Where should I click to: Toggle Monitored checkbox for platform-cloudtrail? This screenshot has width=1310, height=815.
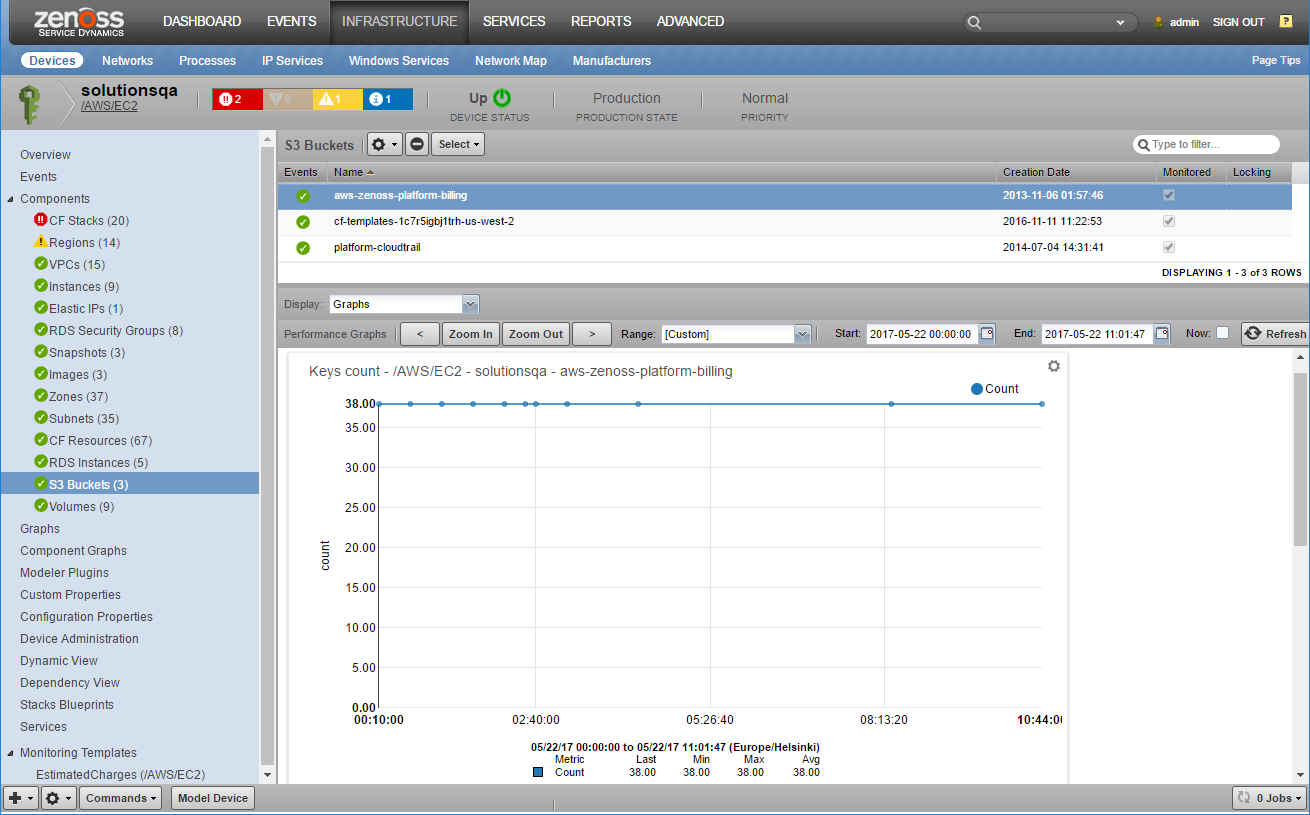[x=1169, y=247]
